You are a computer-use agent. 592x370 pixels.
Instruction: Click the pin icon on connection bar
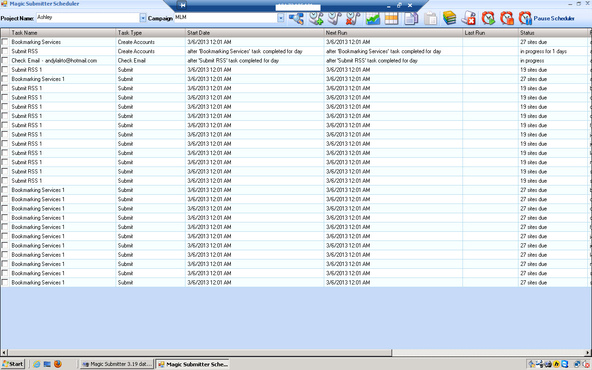(x=183, y=5)
